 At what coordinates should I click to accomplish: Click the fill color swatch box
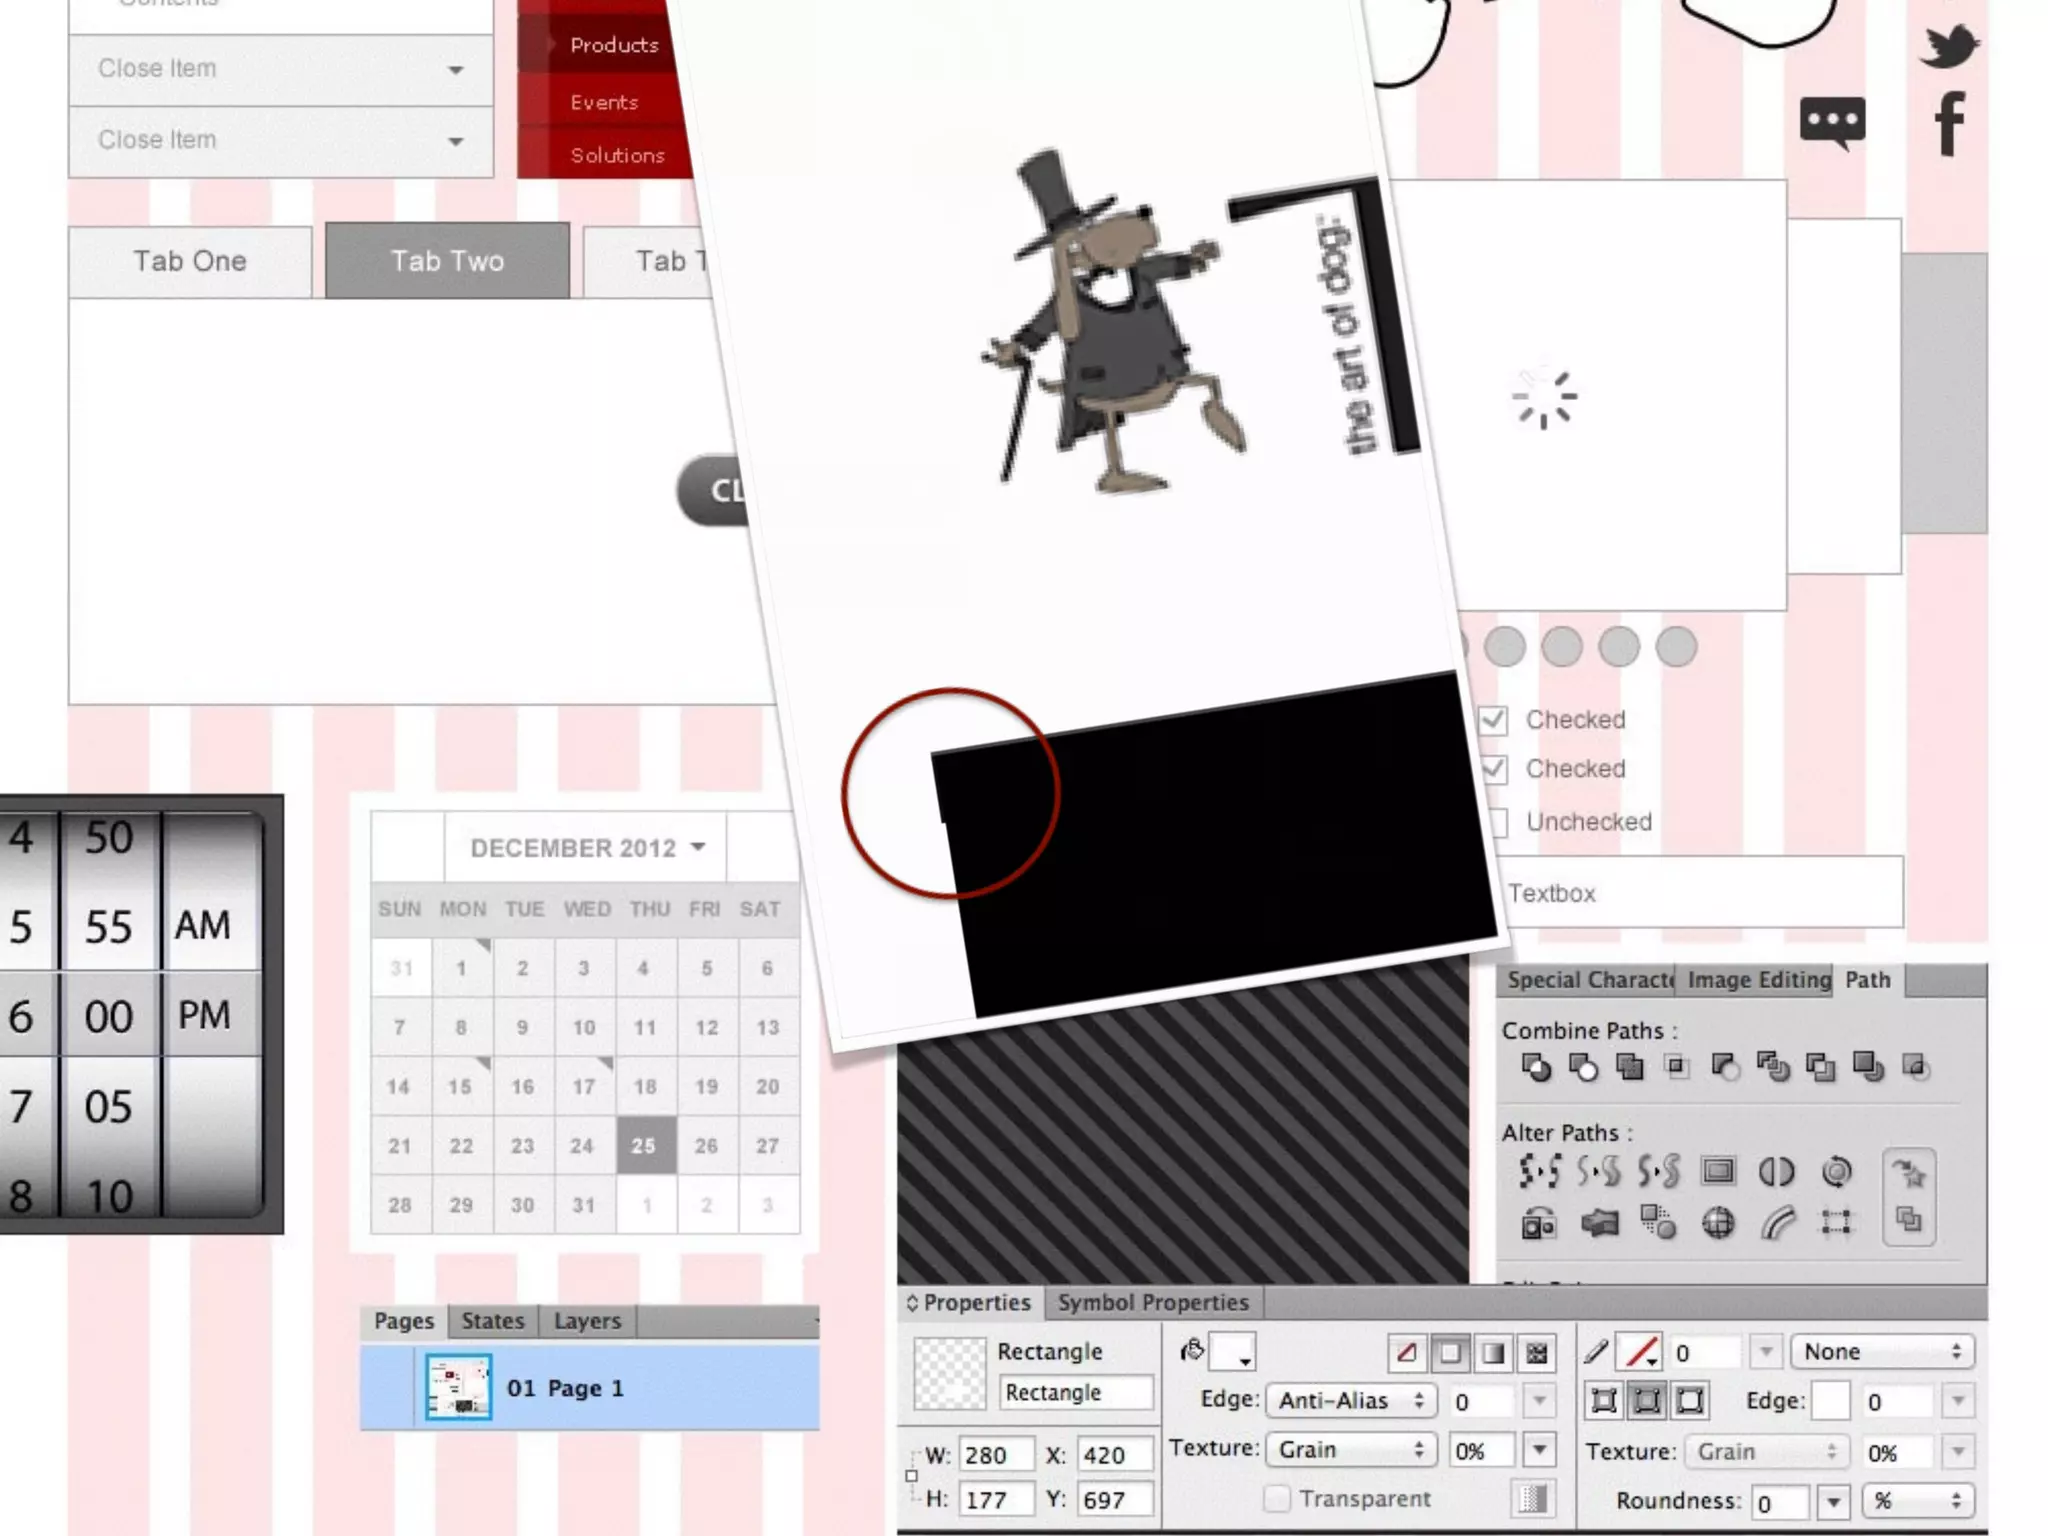[1230, 1352]
